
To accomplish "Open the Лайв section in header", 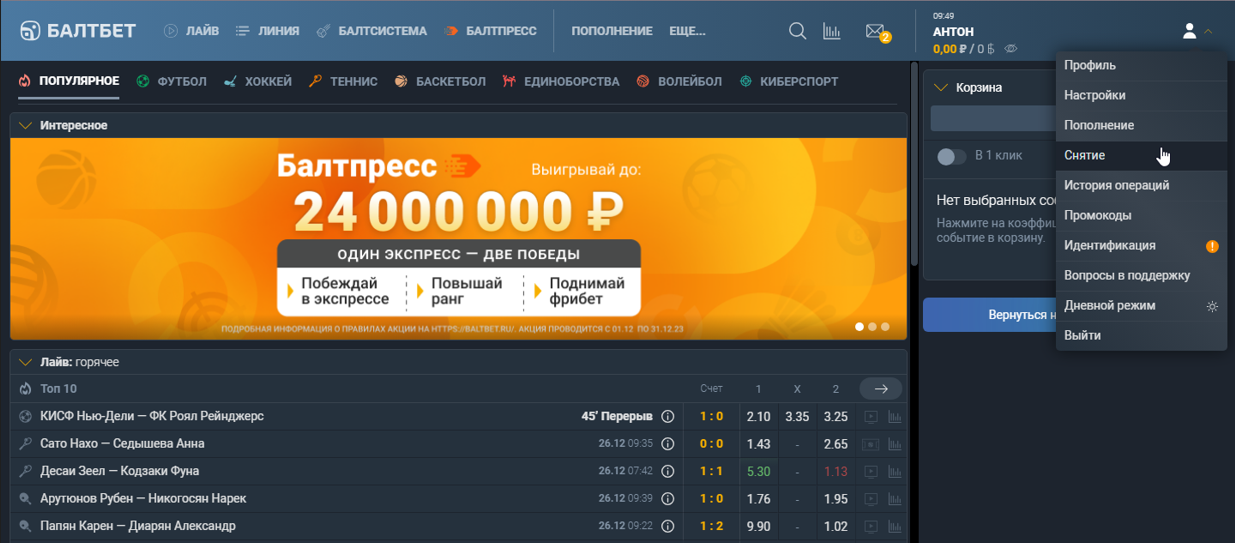I will click(x=191, y=31).
